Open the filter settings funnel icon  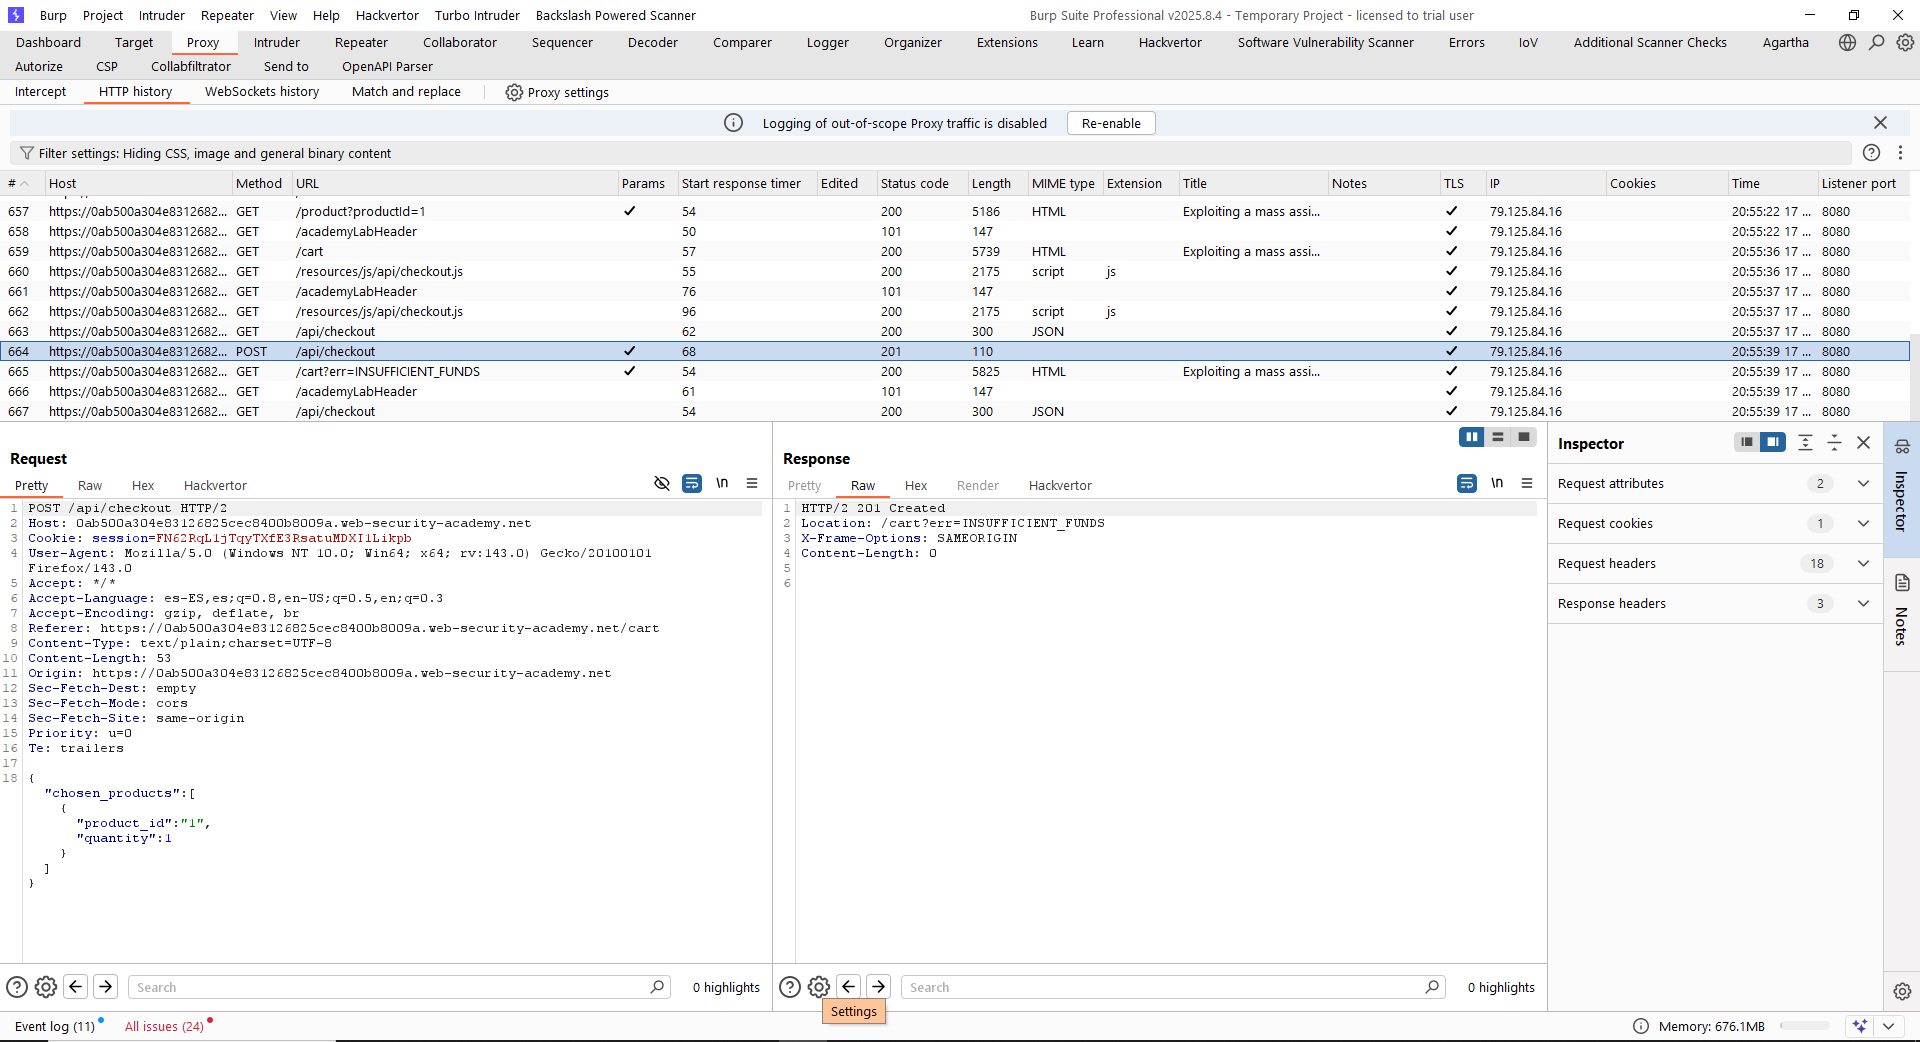(x=27, y=153)
